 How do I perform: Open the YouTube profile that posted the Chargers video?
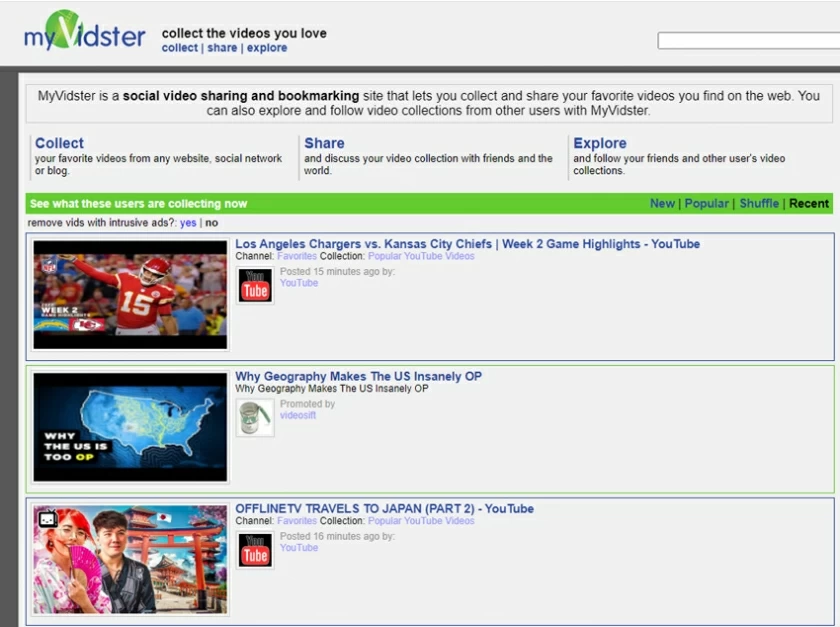point(298,283)
